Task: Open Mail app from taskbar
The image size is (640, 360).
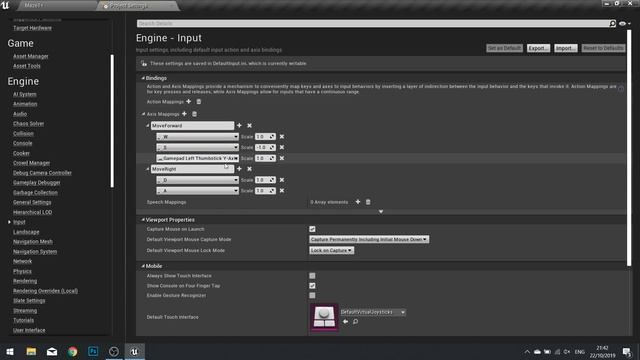Action: 52,351
